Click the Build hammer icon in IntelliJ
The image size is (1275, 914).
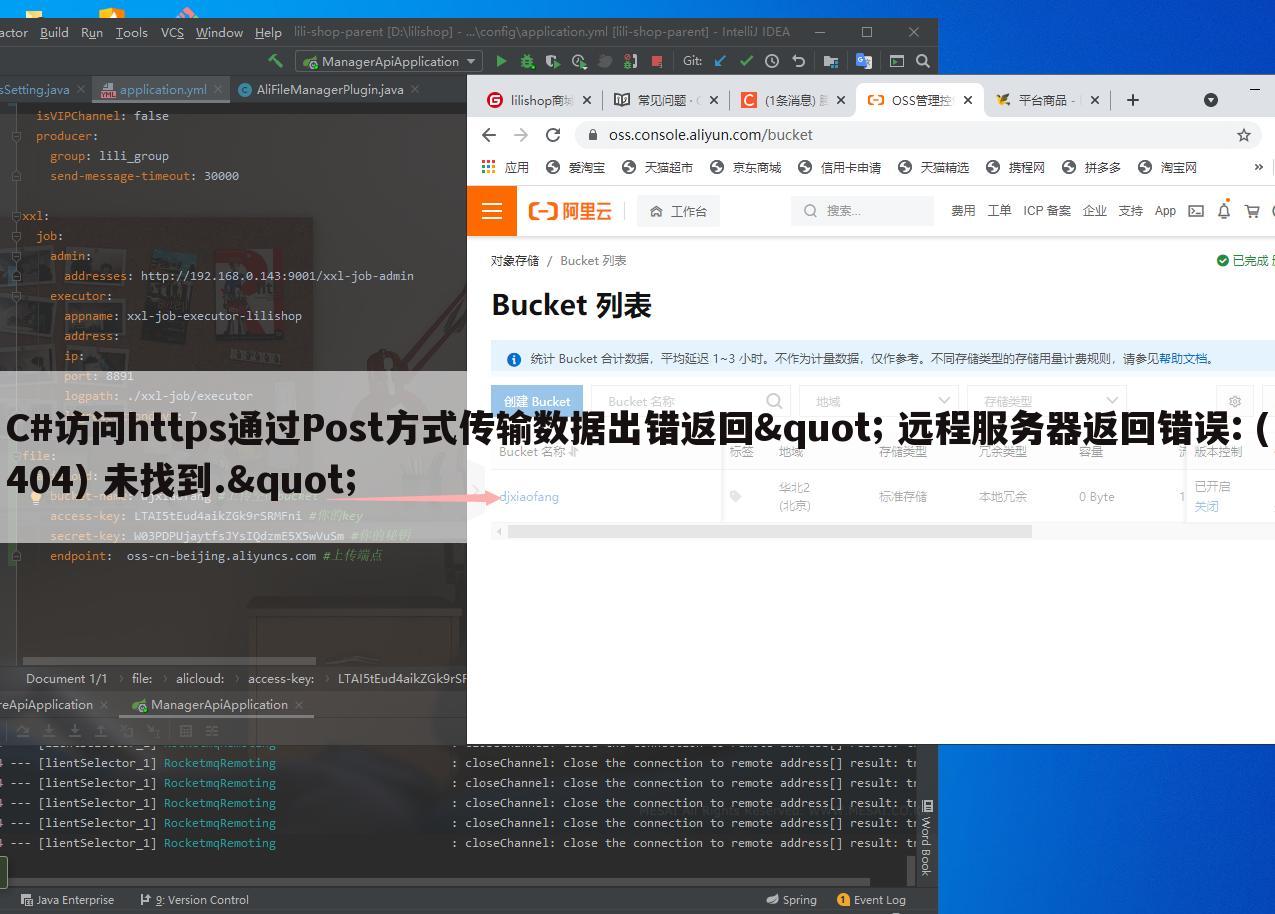(x=276, y=61)
